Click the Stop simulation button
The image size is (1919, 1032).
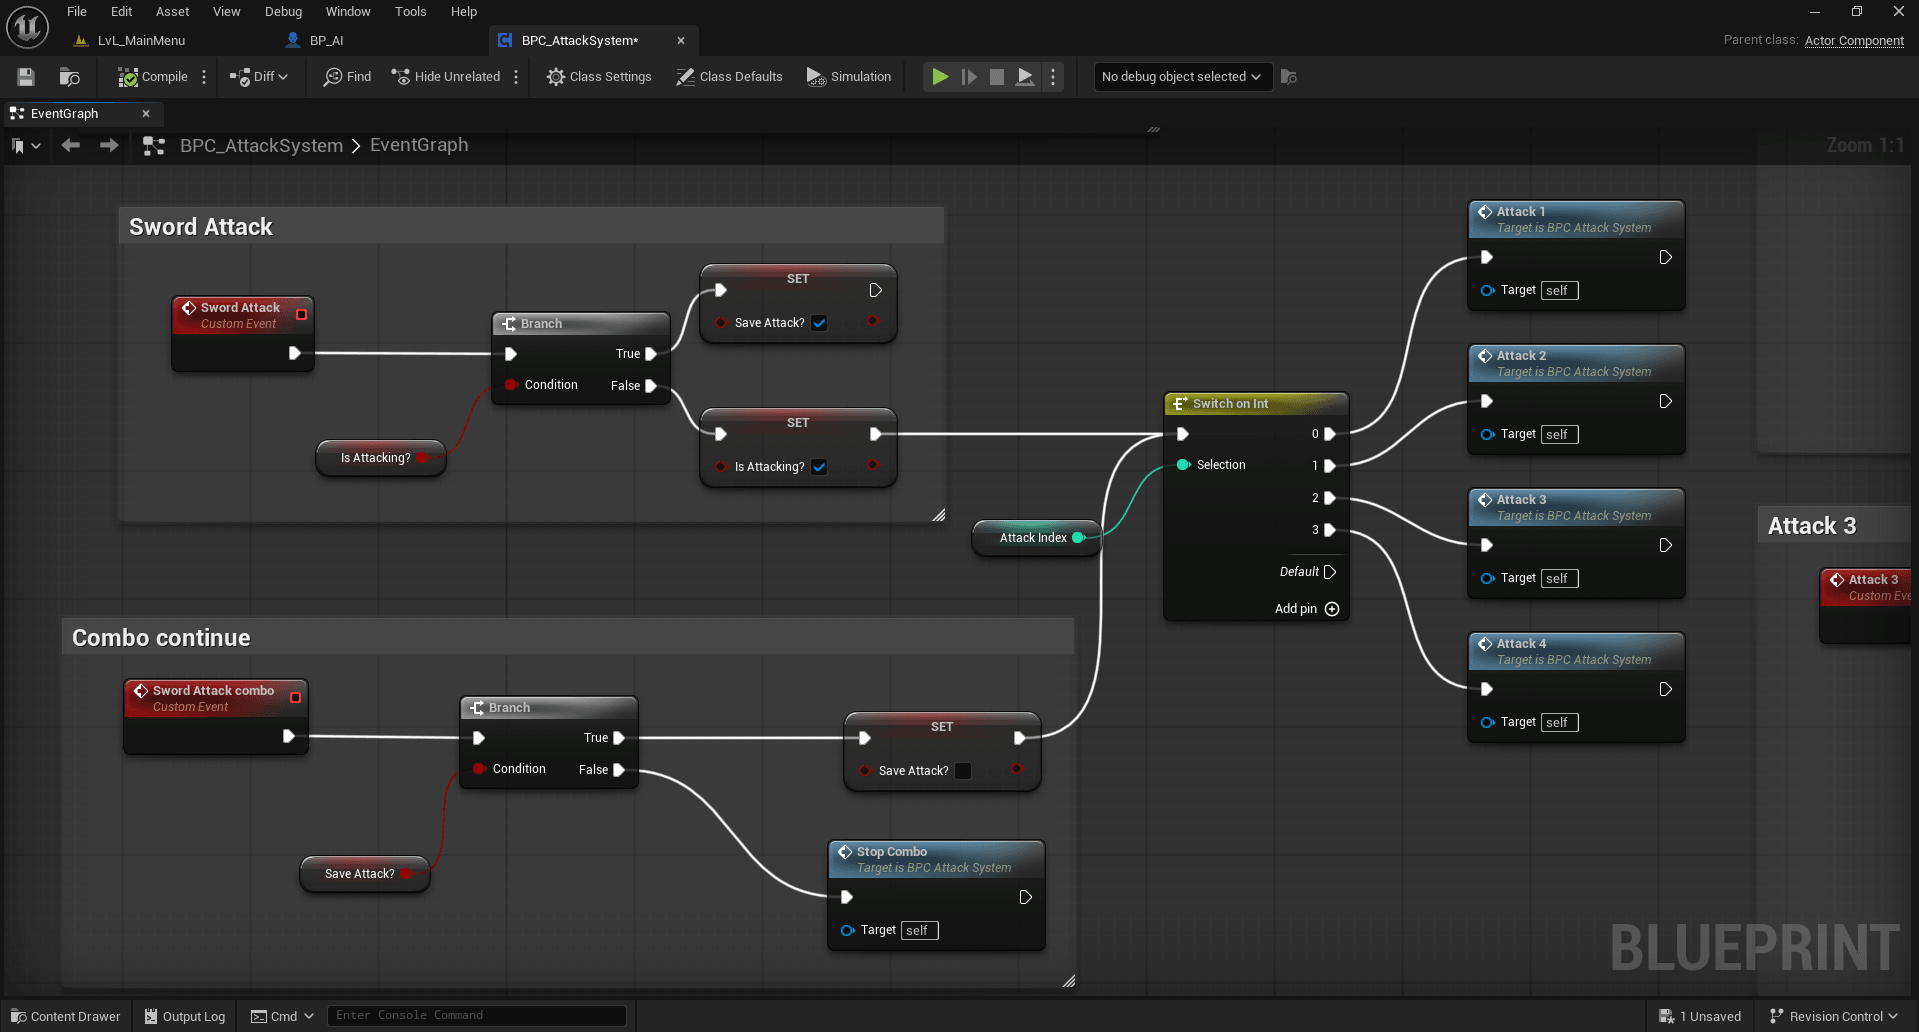pos(997,77)
